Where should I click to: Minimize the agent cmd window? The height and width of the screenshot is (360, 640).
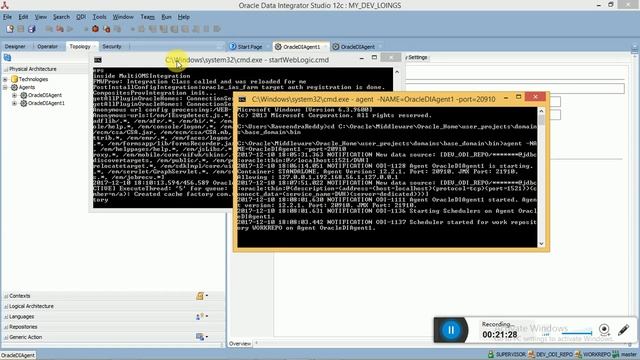(x=506, y=98)
